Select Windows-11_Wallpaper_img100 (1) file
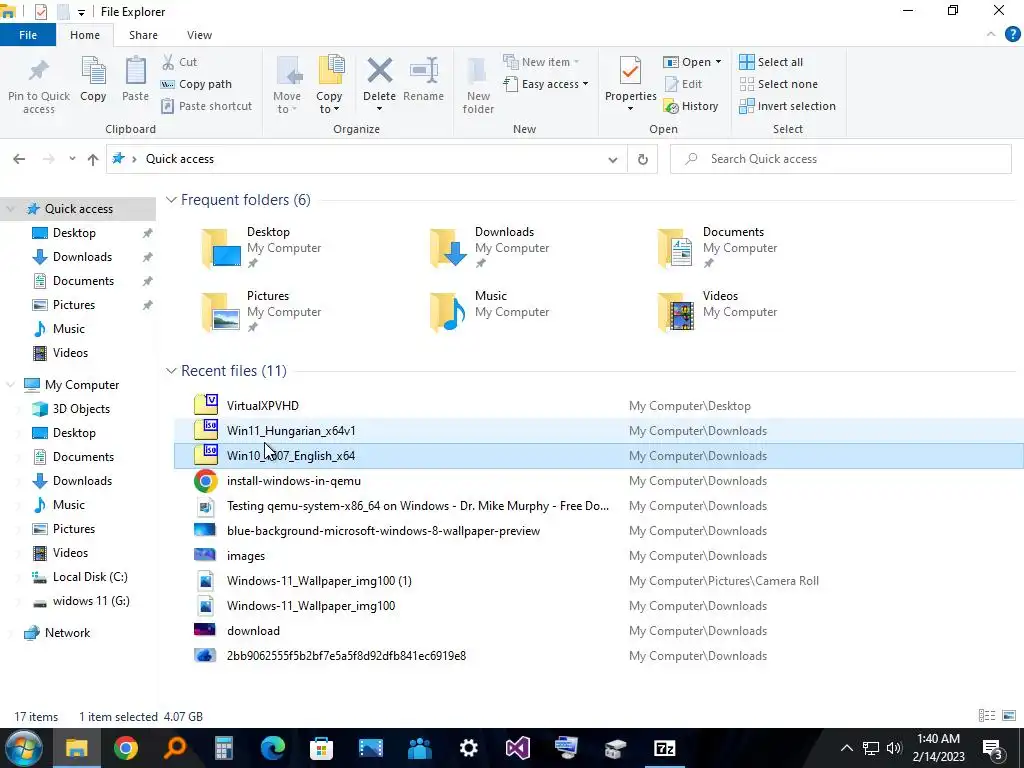Viewport: 1024px width, 768px height. click(x=319, y=581)
